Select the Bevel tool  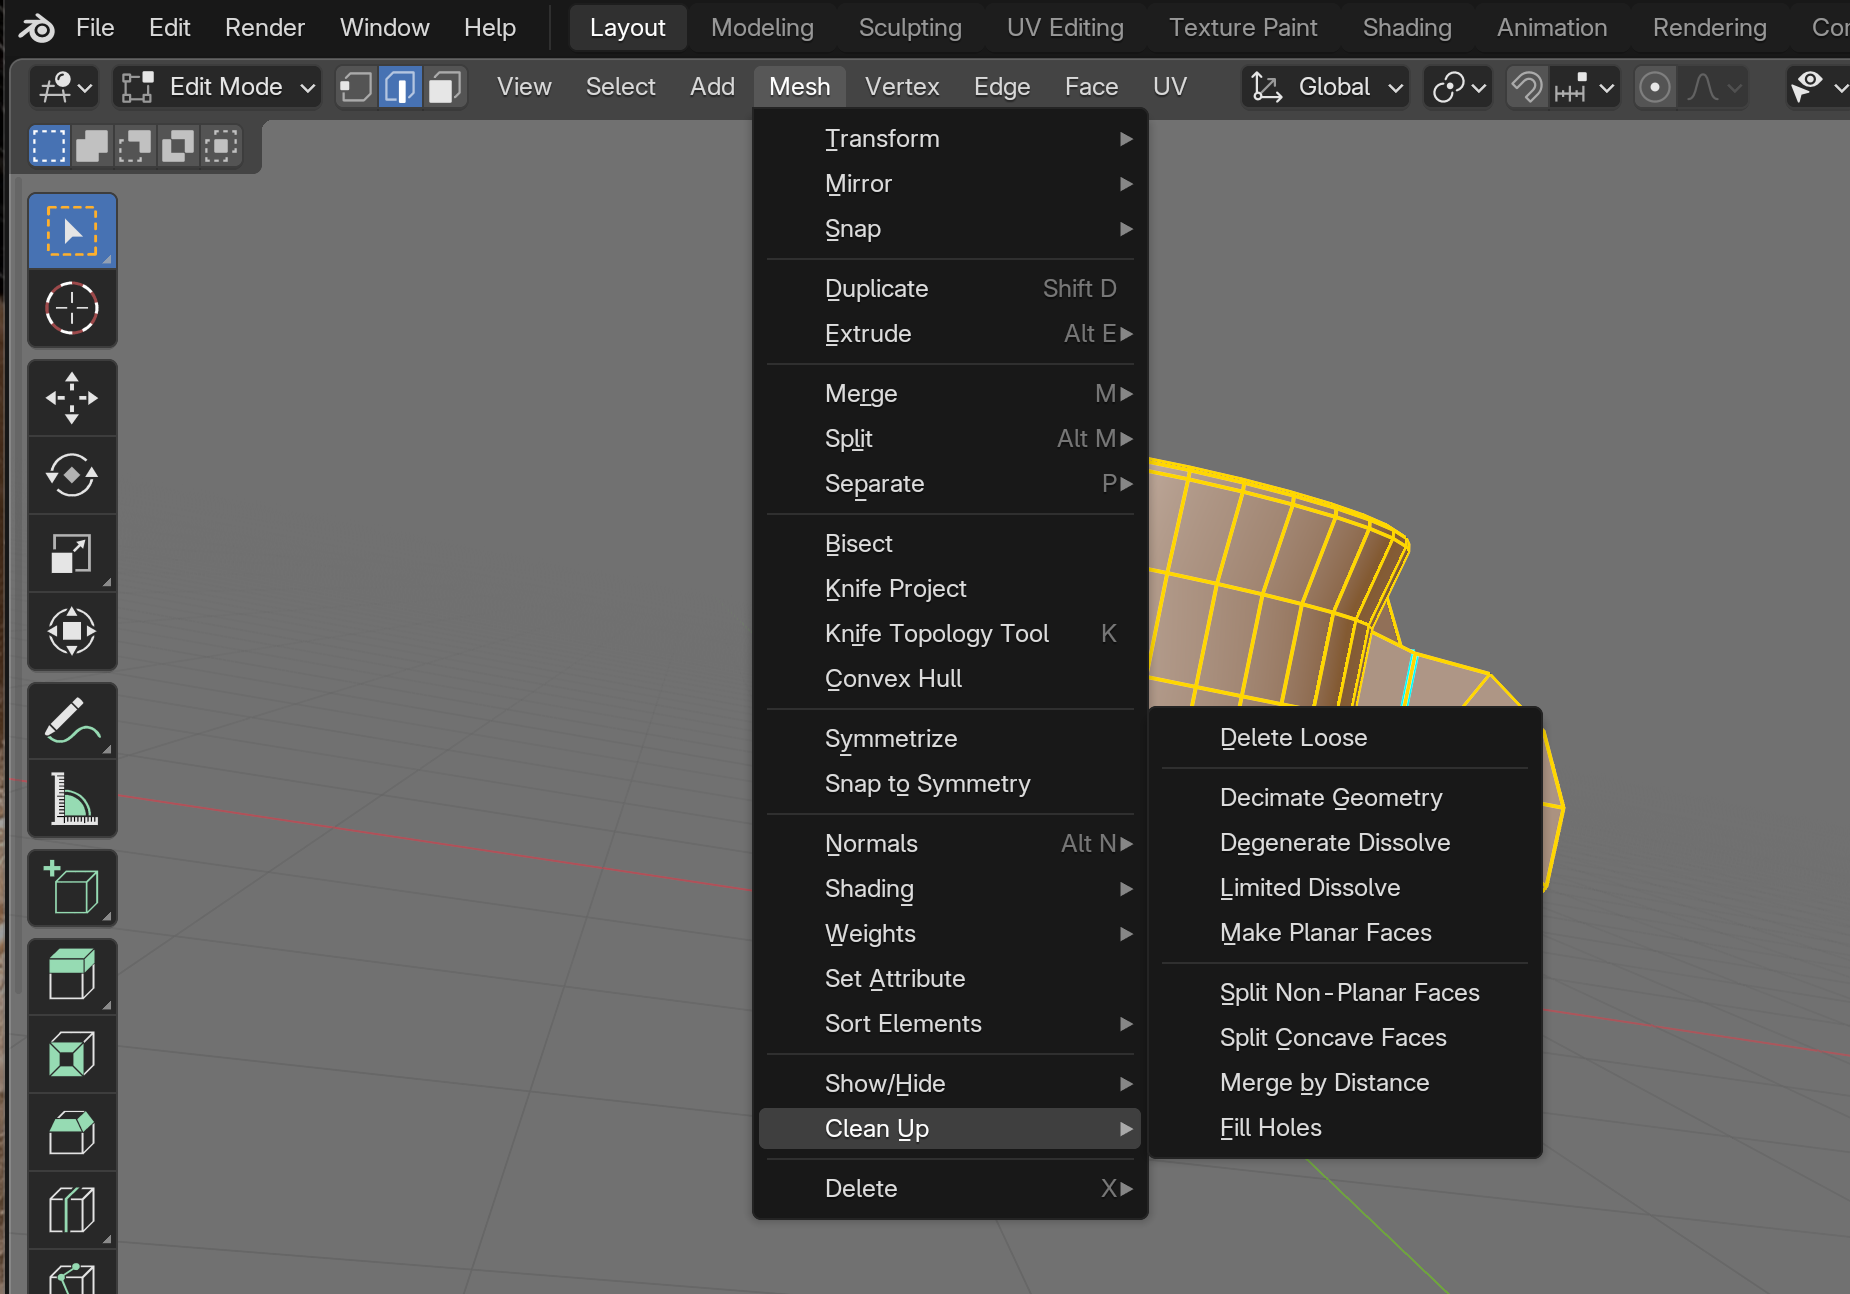tap(72, 1133)
